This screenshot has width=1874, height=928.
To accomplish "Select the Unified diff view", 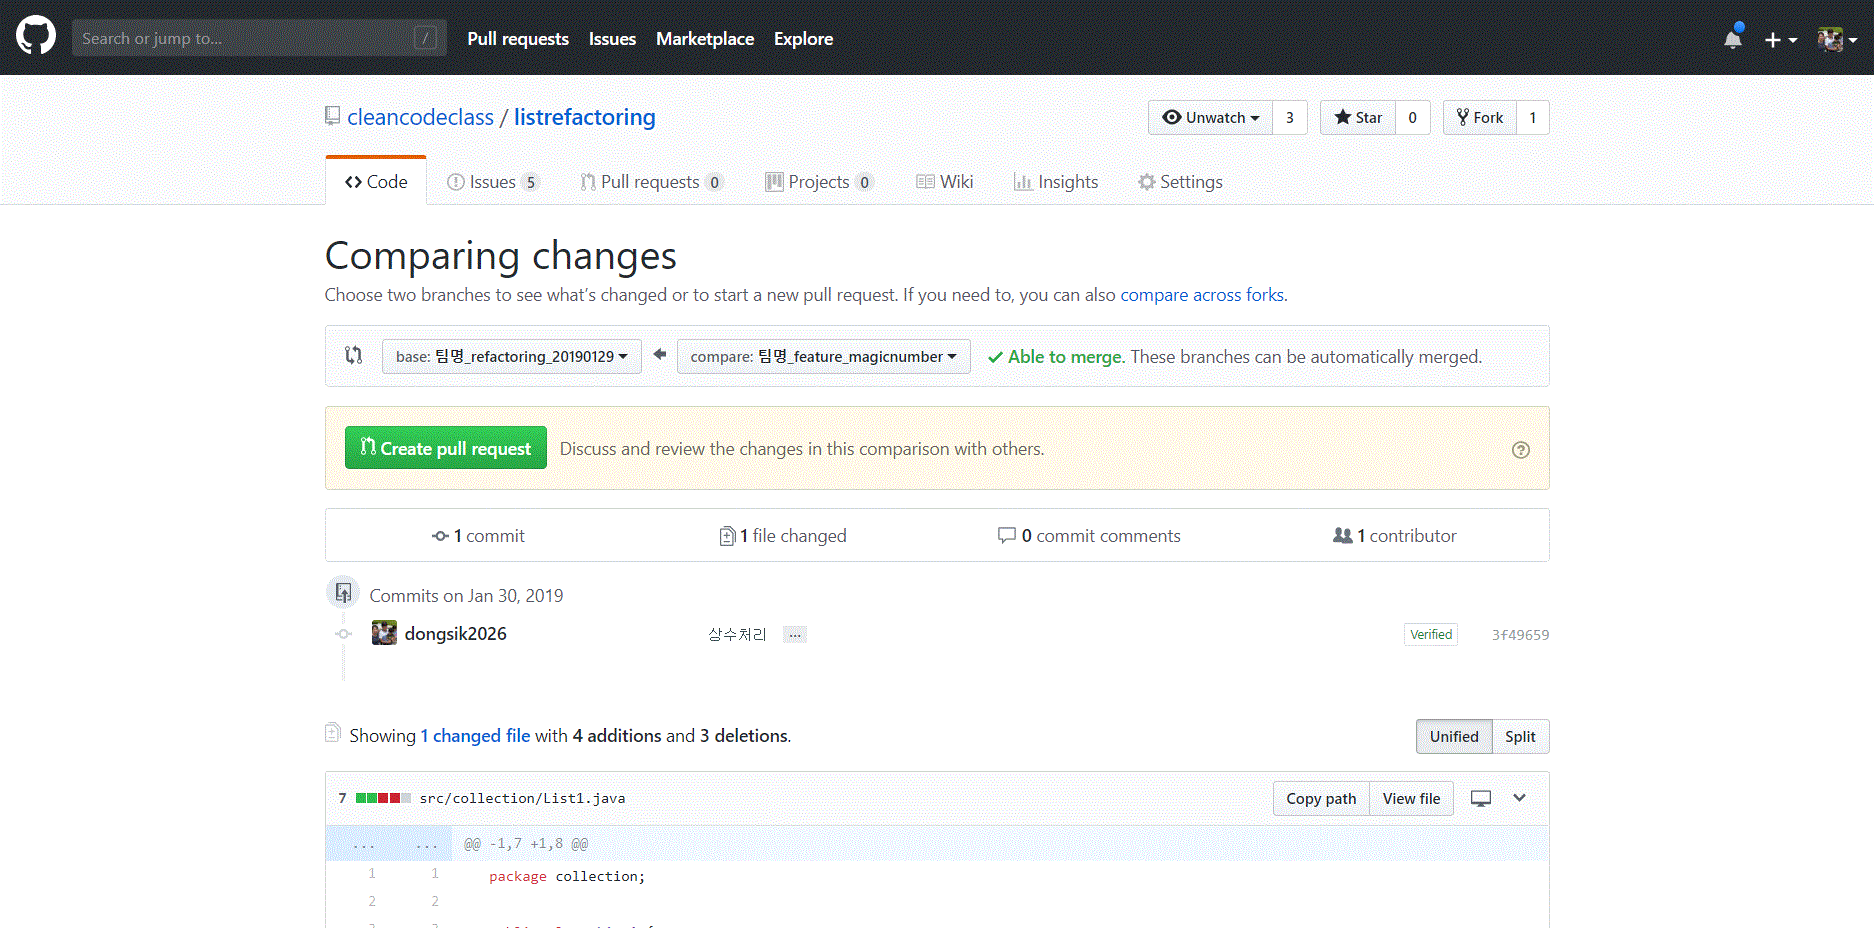I will tap(1454, 736).
